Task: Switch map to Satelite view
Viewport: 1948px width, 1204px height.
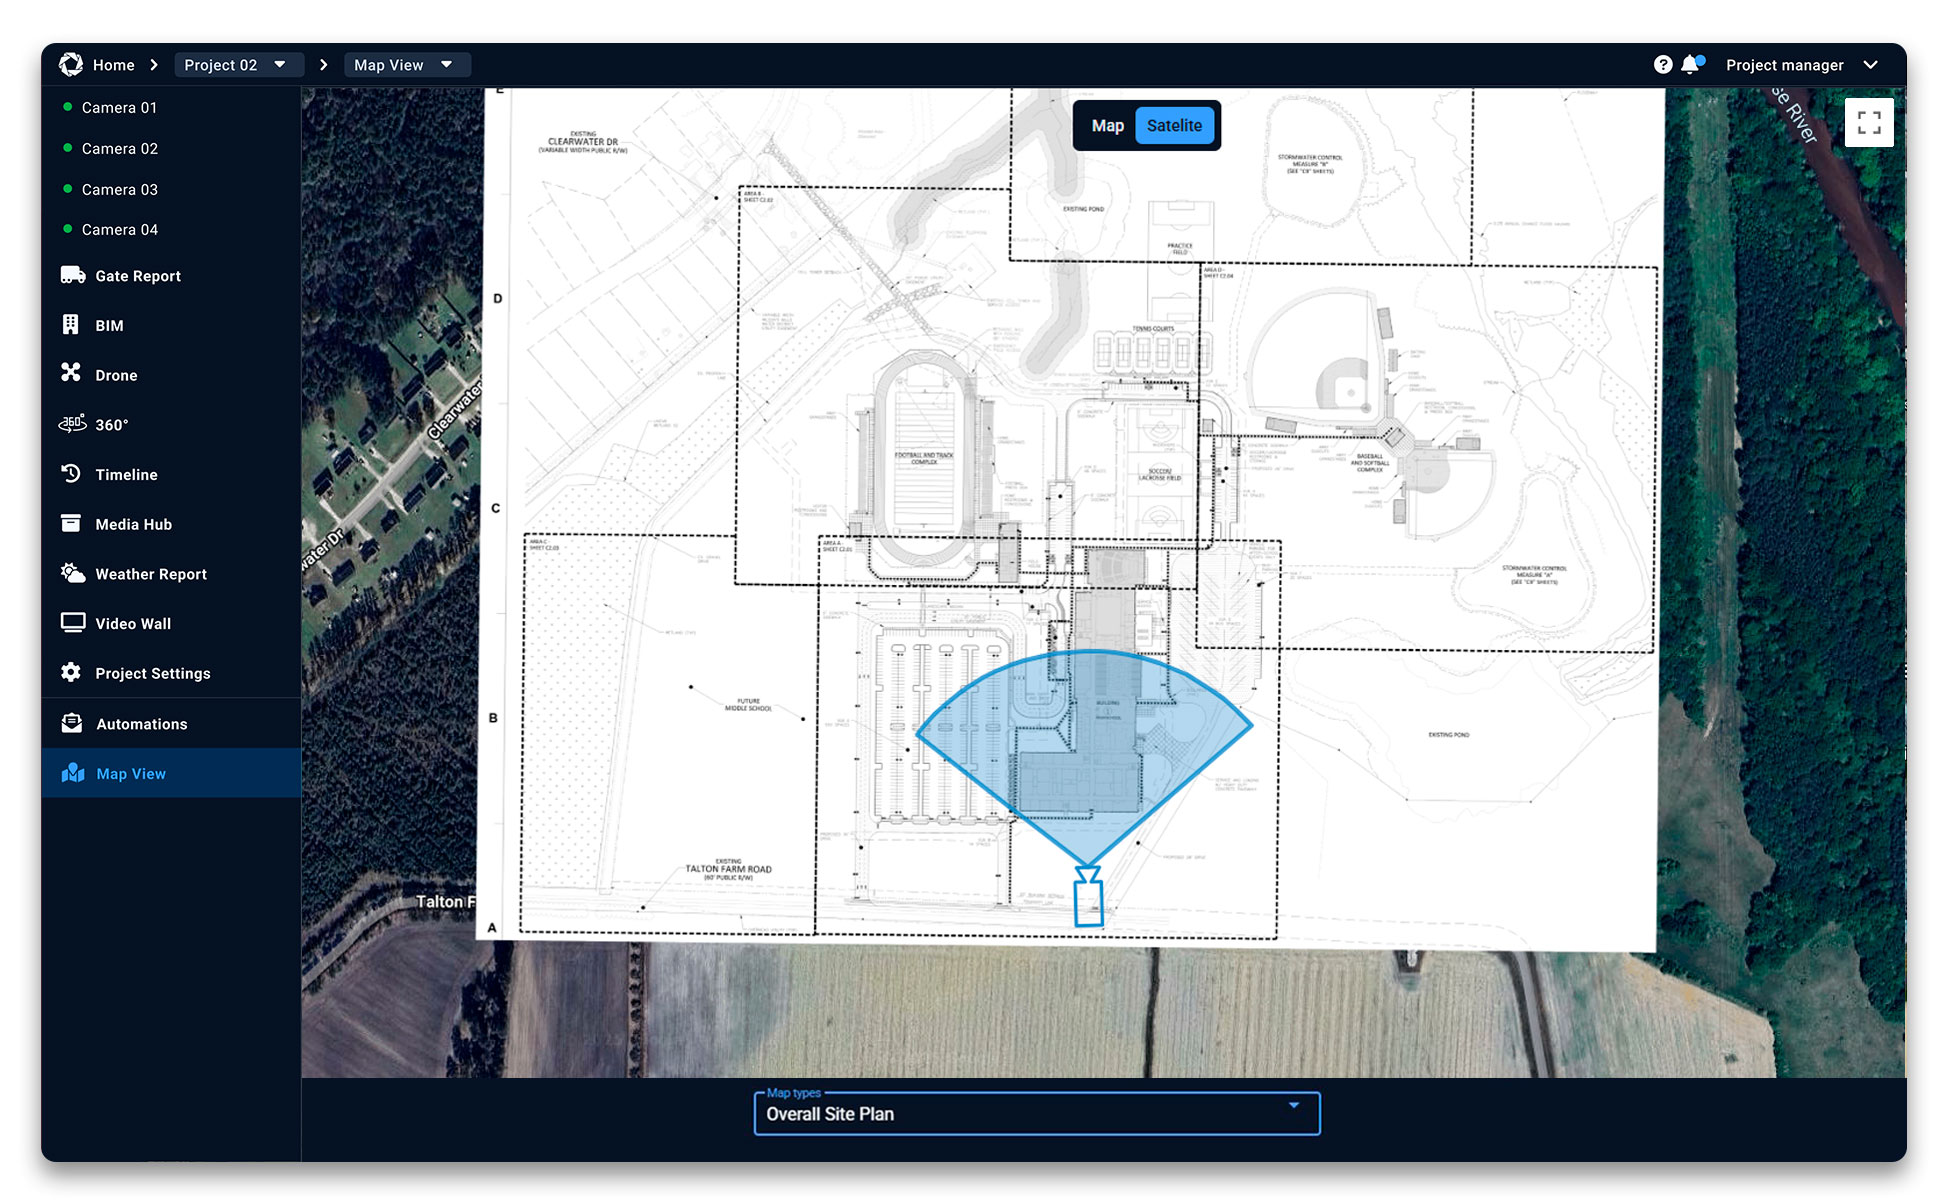Action: (1174, 126)
